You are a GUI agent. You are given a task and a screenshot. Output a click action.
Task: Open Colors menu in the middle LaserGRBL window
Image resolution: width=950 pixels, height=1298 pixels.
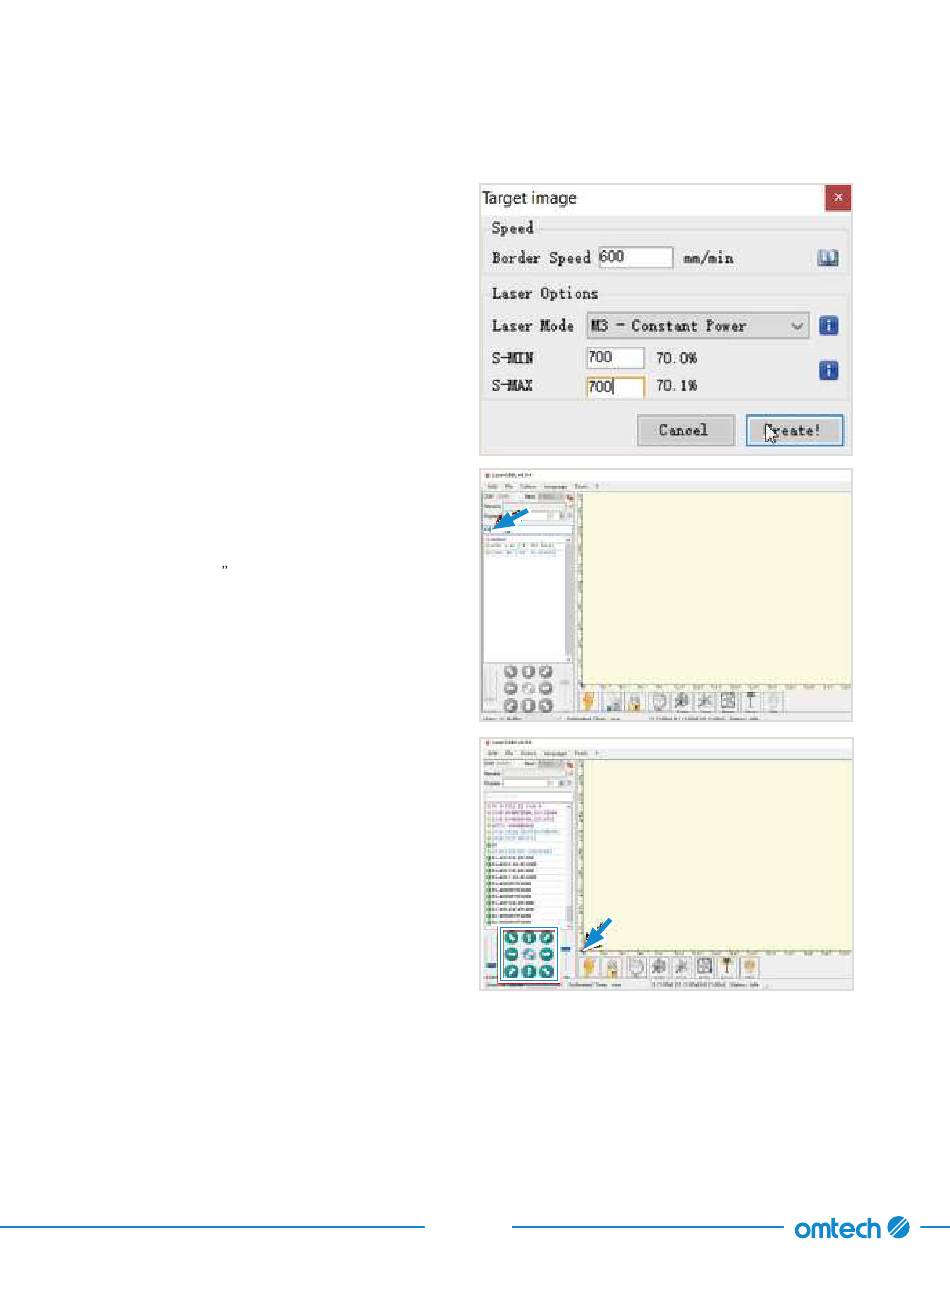point(528,487)
